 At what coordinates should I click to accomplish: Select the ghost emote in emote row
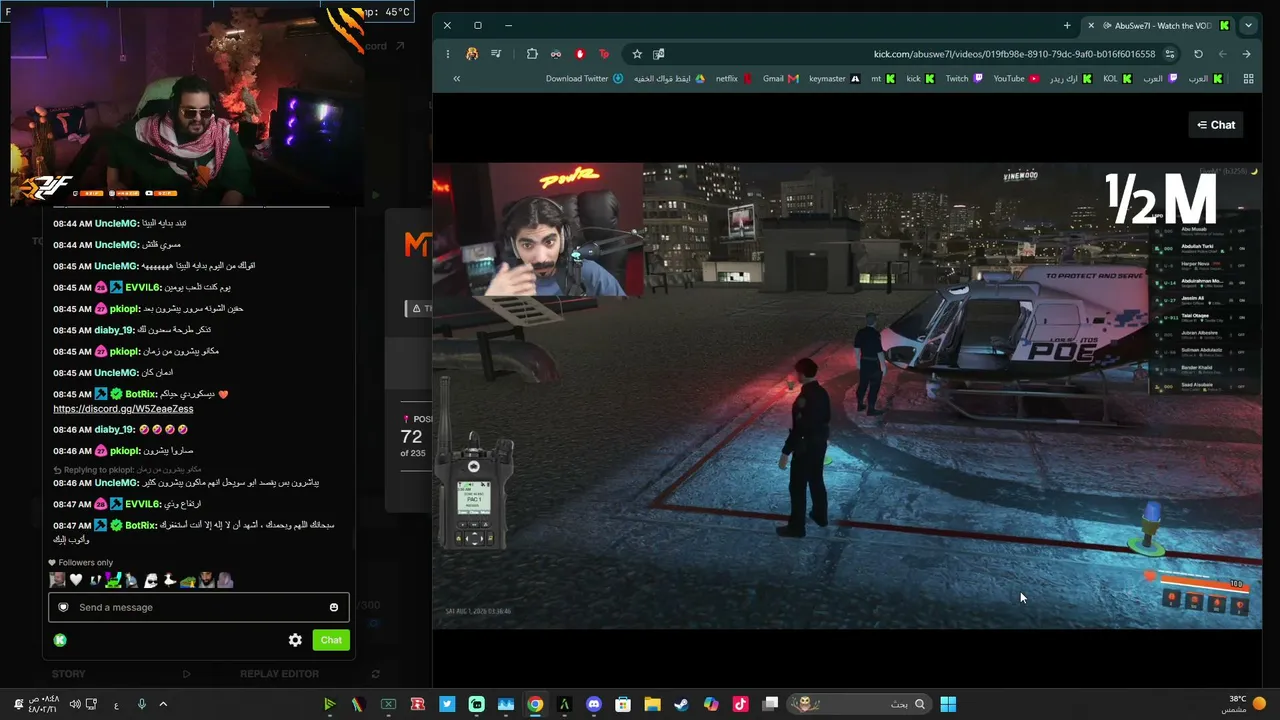click(151, 580)
